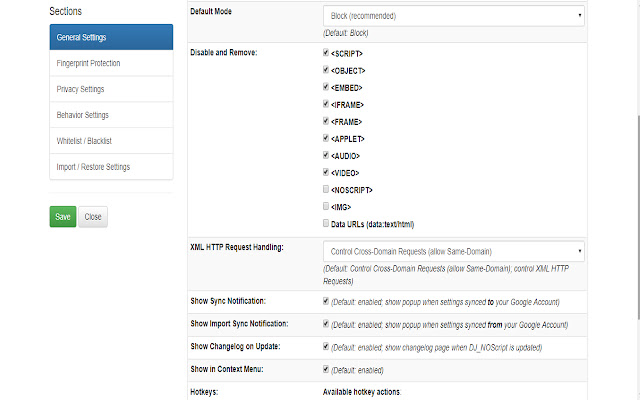640x400 pixels.
Task: Go to Privacy Settings section
Action: (110, 89)
